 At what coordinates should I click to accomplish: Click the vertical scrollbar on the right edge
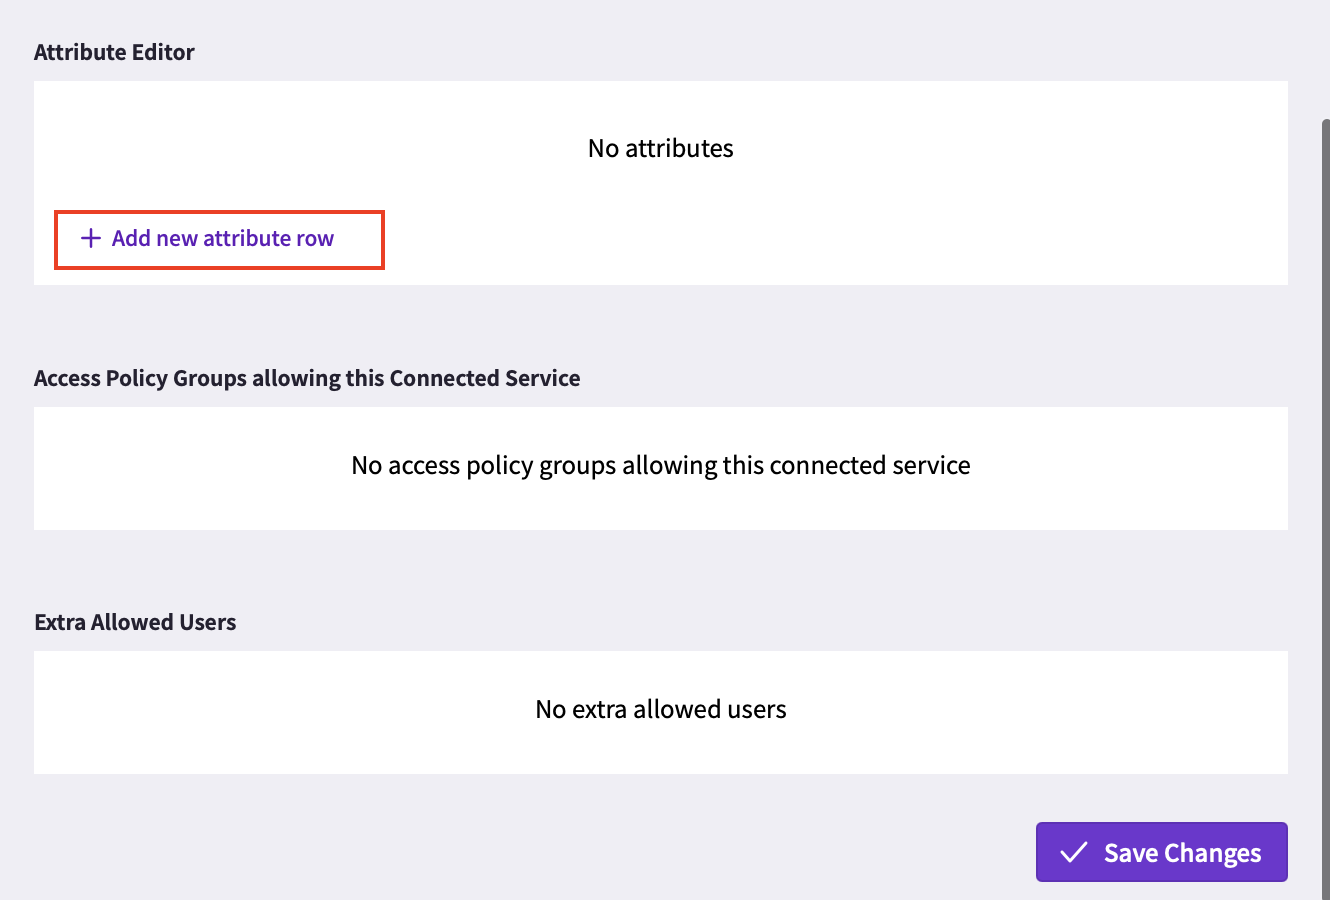[1326, 500]
